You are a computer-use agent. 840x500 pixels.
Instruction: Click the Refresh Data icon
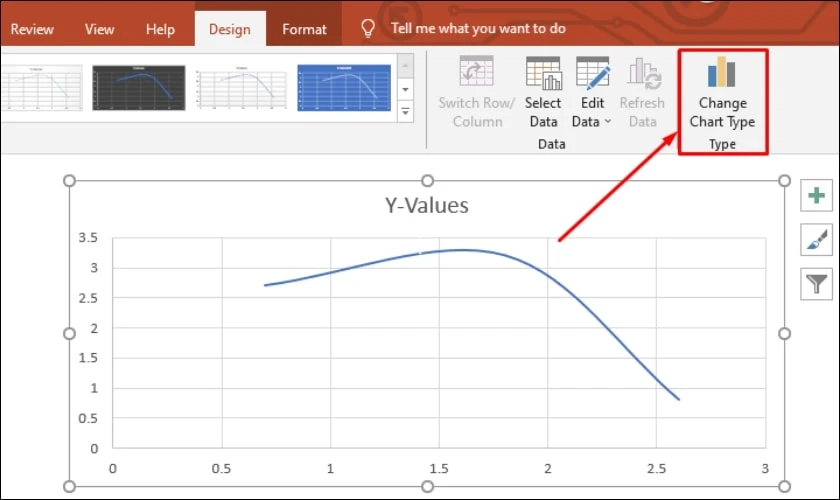(x=644, y=73)
